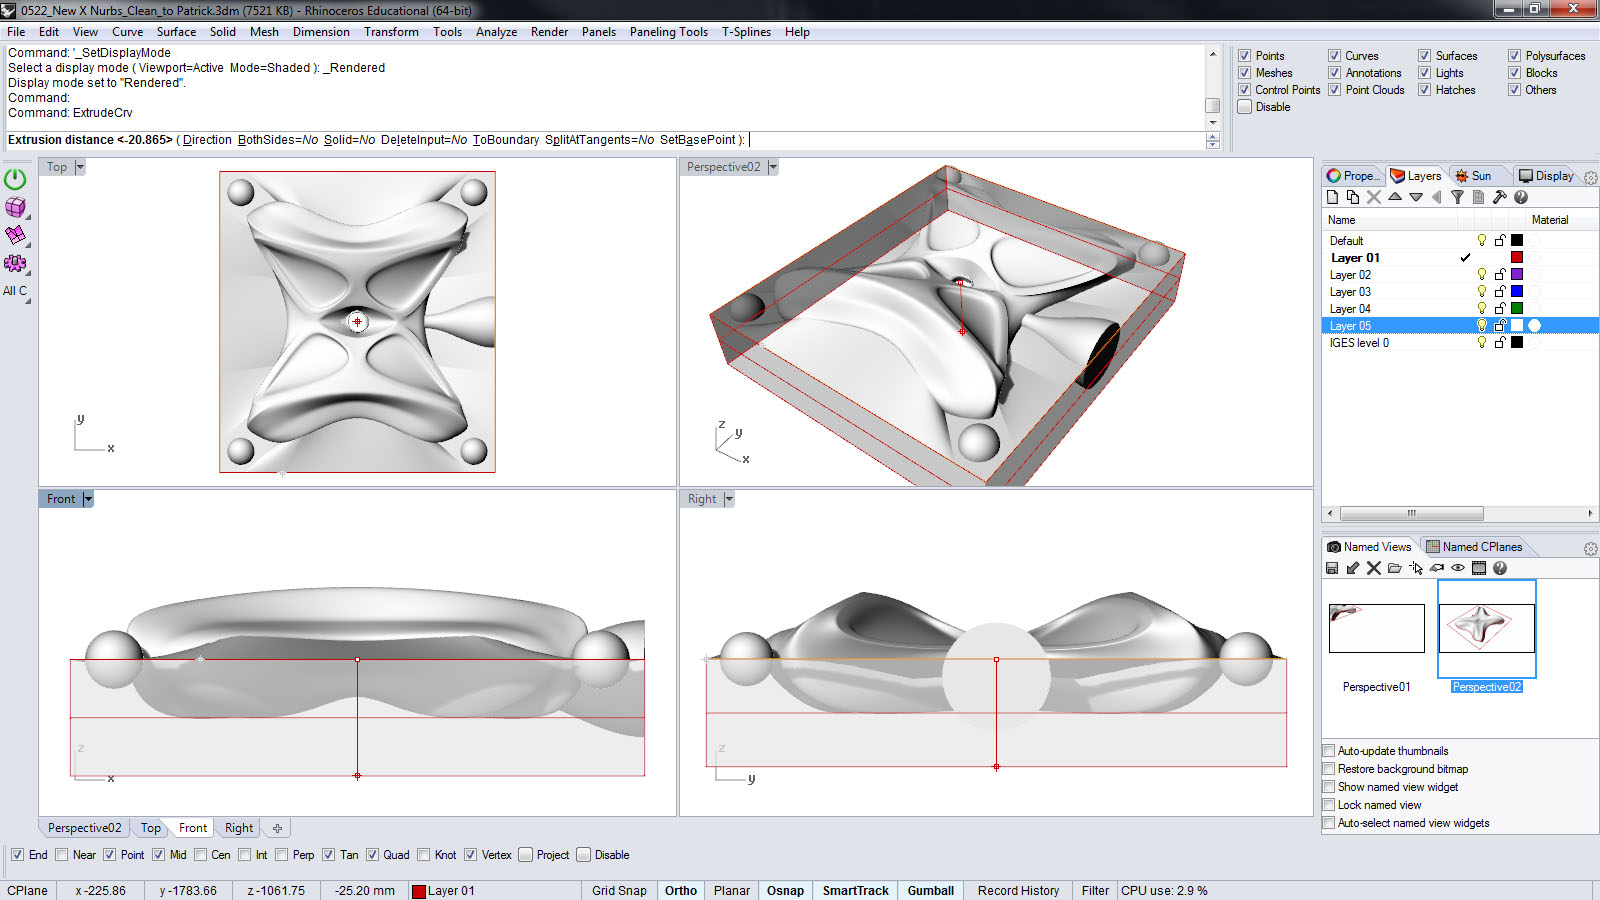Toggle the Meshes filter checkbox

tap(1245, 73)
